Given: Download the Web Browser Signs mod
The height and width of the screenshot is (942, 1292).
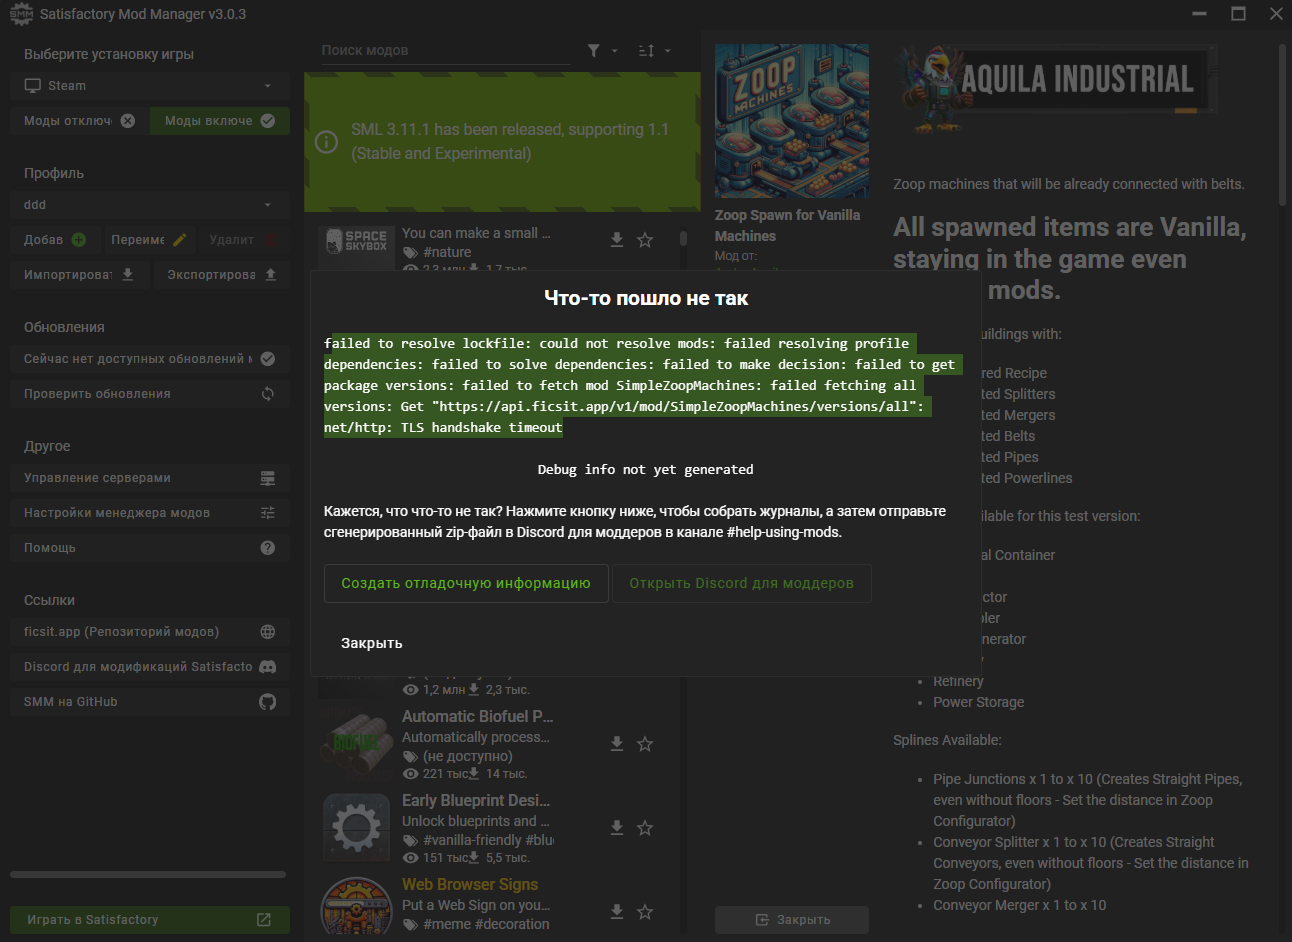Looking at the screenshot, I should pyautogui.click(x=617, y=912).
